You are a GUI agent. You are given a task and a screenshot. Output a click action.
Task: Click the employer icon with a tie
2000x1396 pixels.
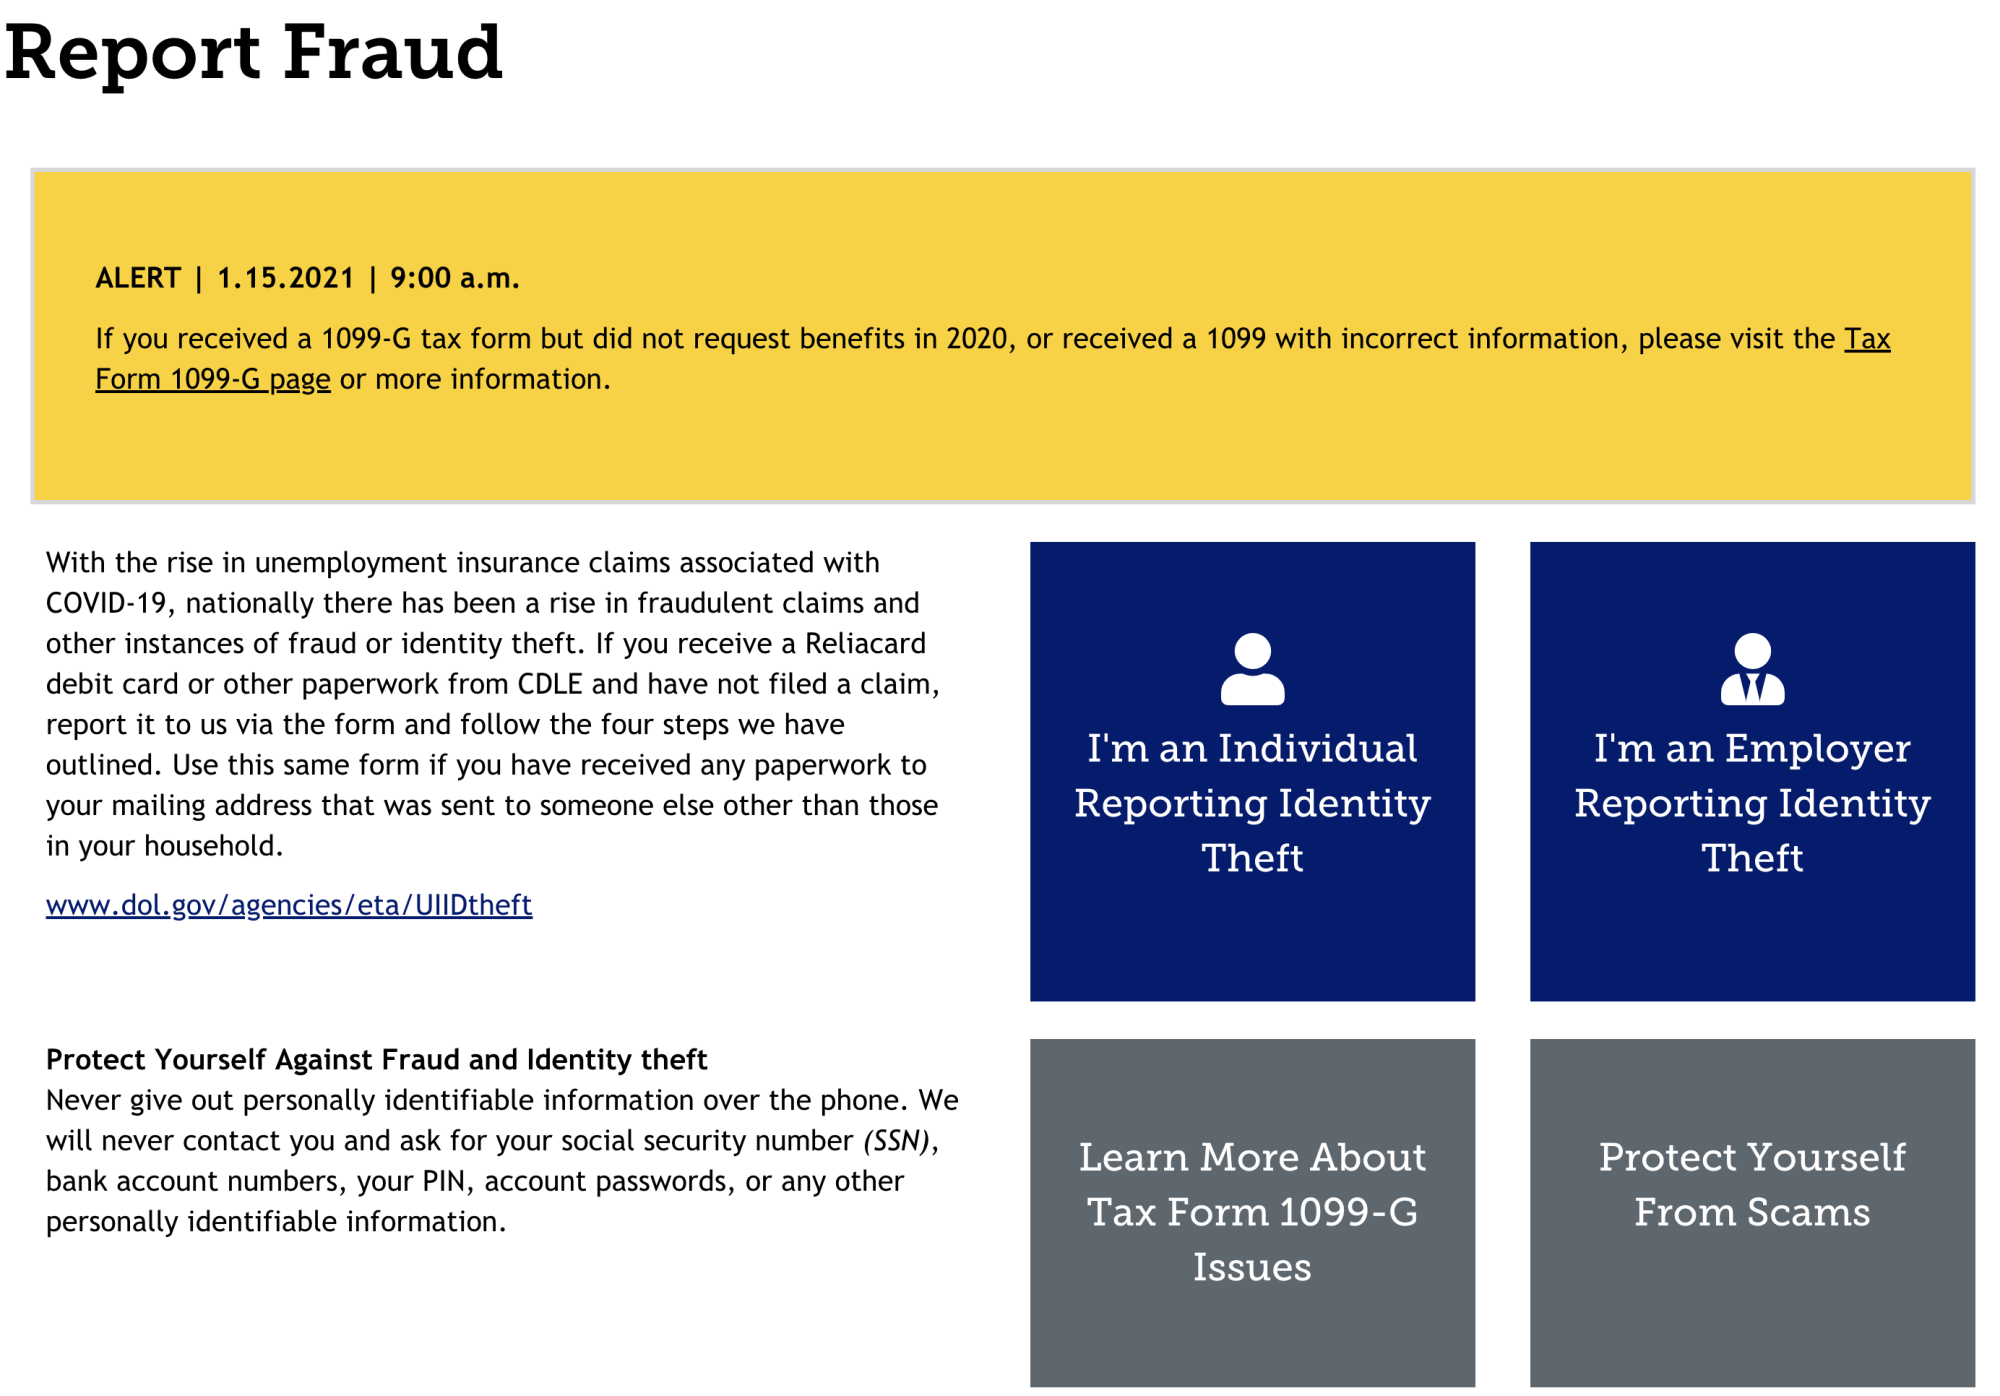1752,669
